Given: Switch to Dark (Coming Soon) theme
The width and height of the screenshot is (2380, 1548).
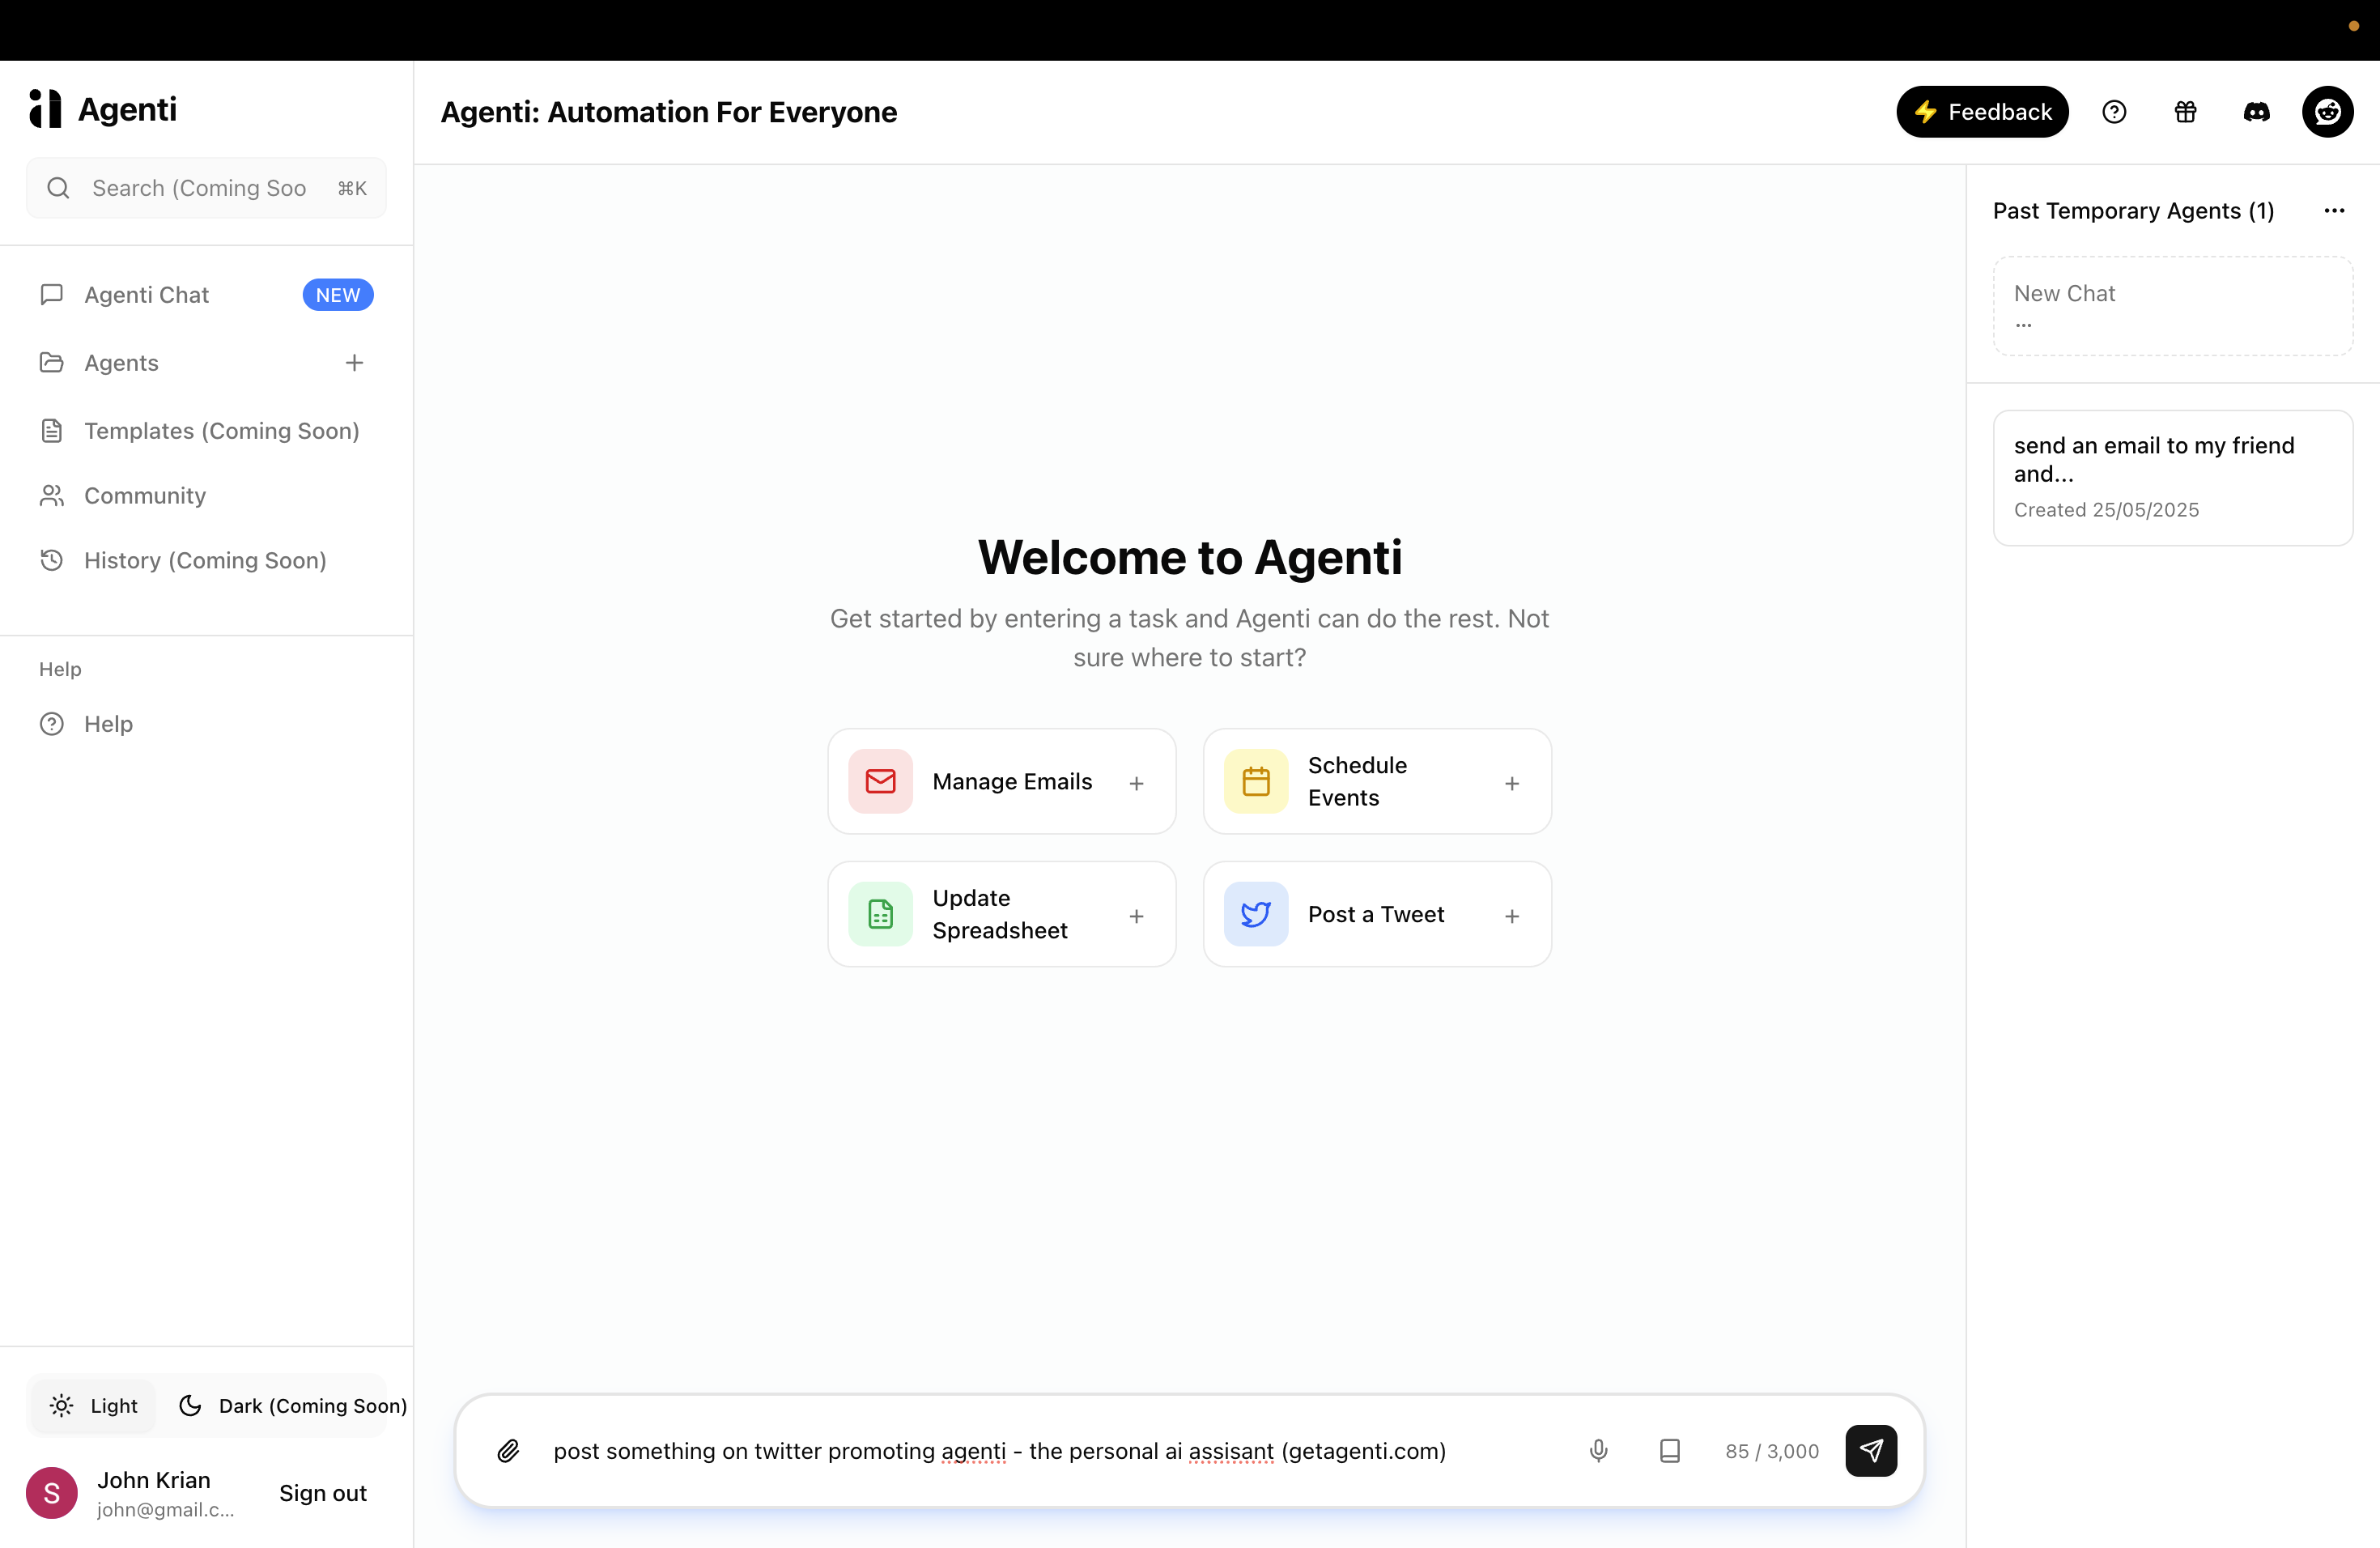Looking at the screenshot, I should 292,1406.
